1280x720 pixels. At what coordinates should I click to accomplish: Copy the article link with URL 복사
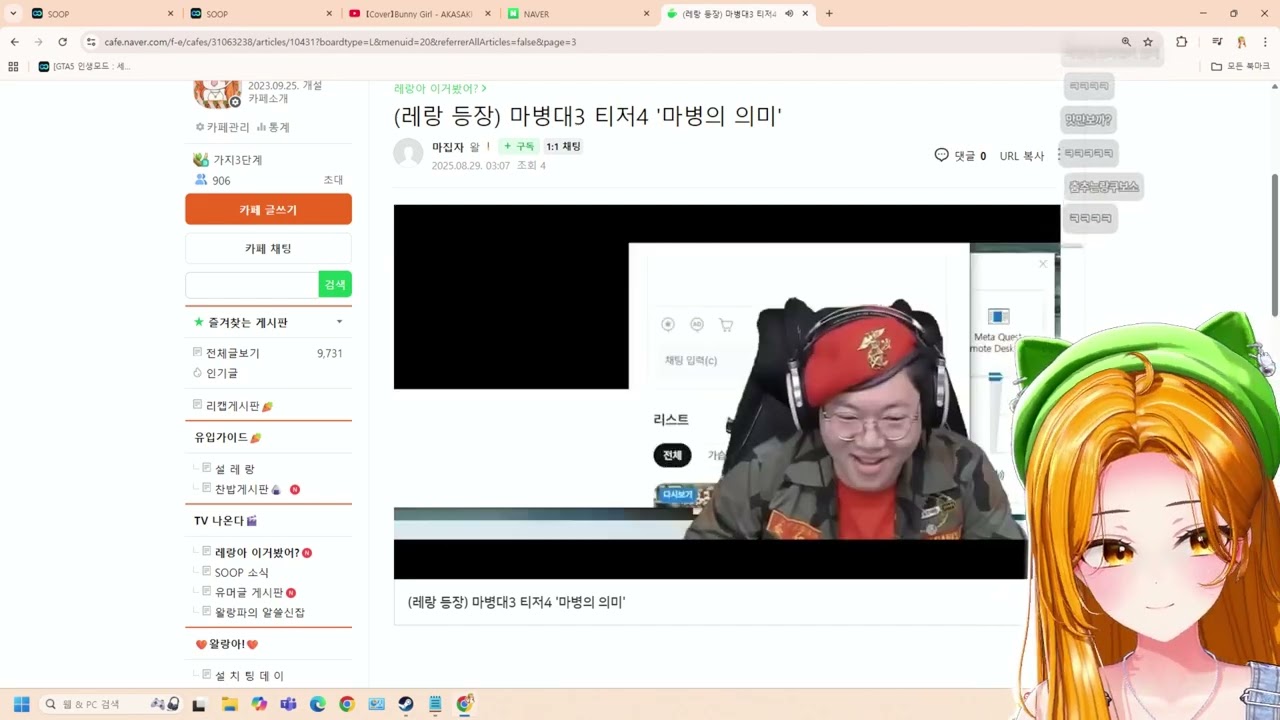(1022, 156)
